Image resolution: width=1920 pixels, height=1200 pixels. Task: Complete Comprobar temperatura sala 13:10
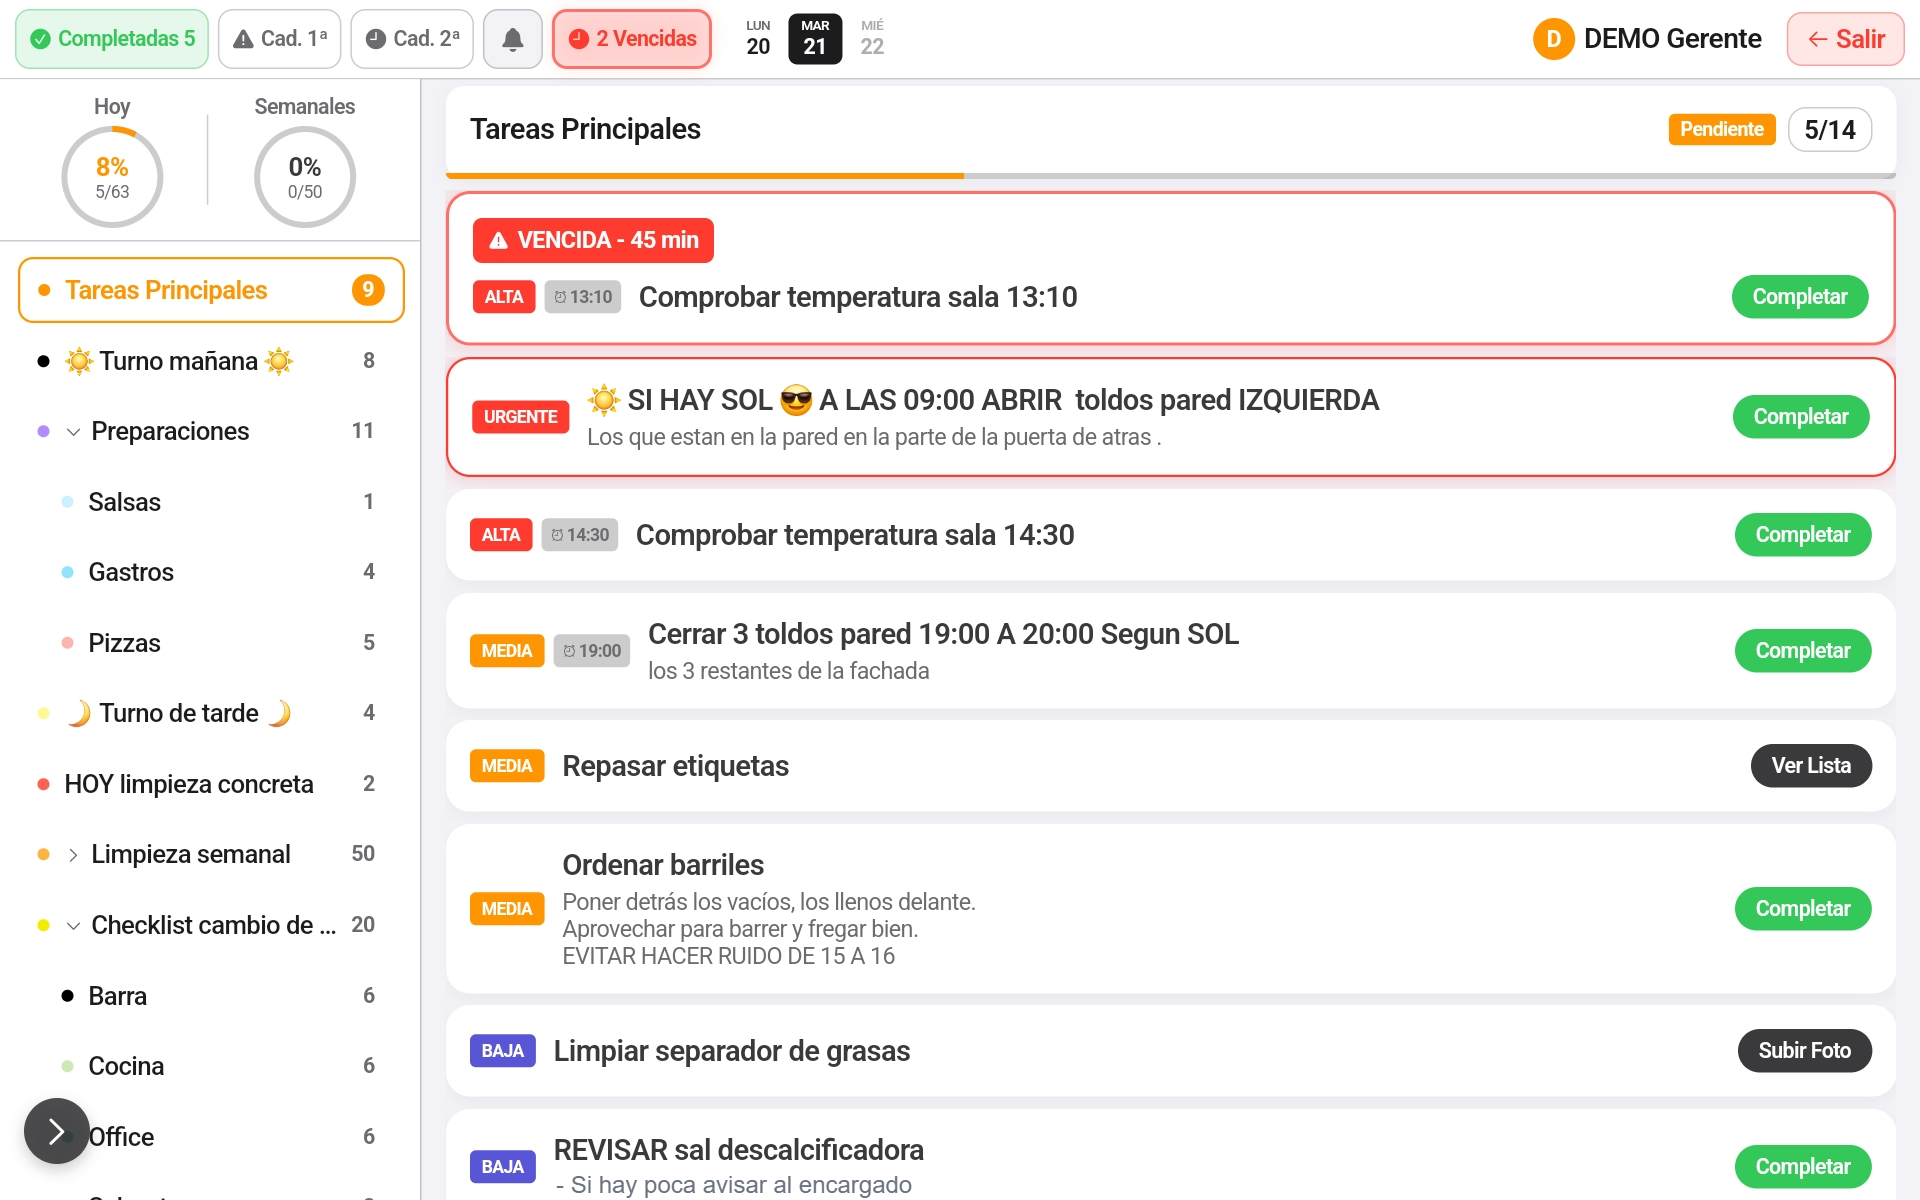1800,297
